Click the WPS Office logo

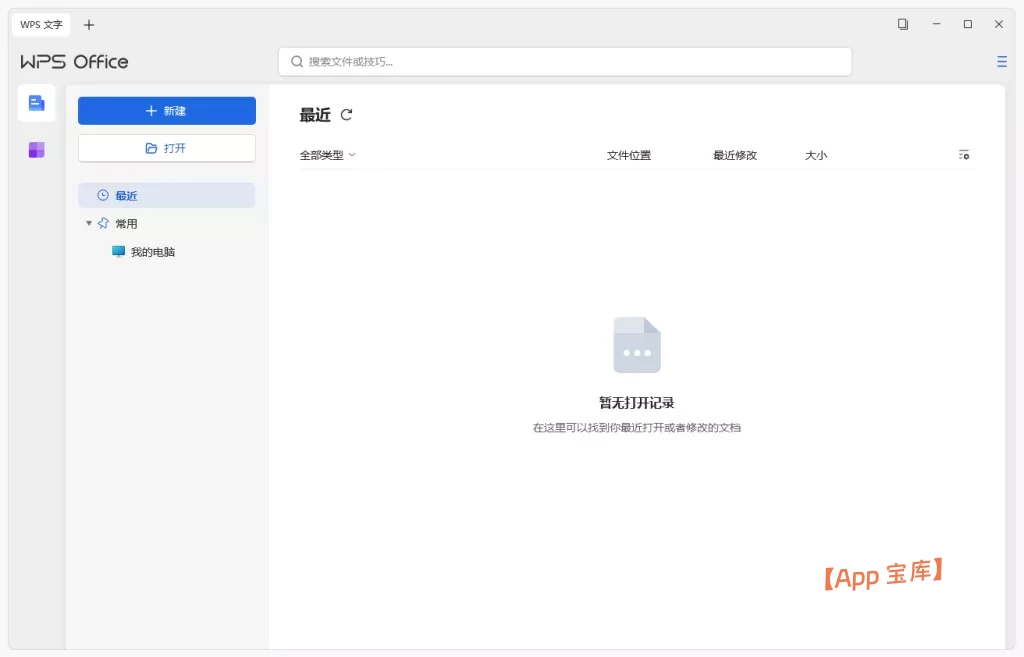[73, 61]
